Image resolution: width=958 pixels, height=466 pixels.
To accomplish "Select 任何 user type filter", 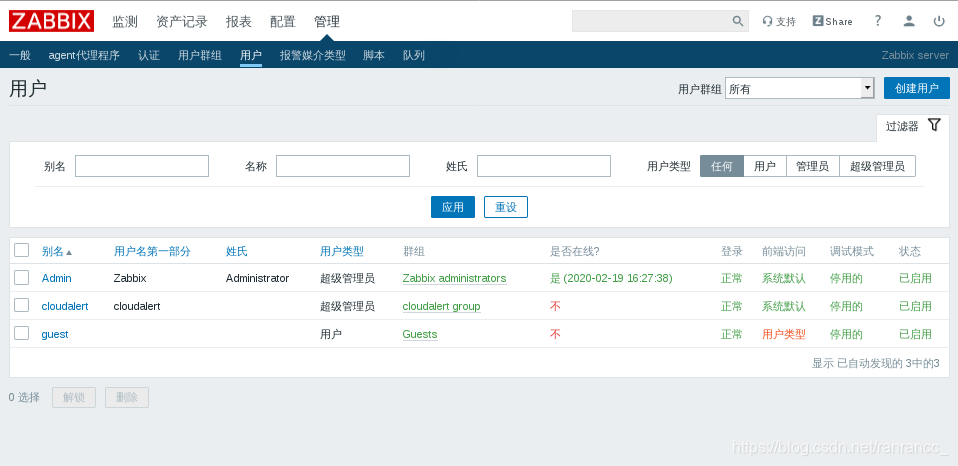I will pos(722,166).
